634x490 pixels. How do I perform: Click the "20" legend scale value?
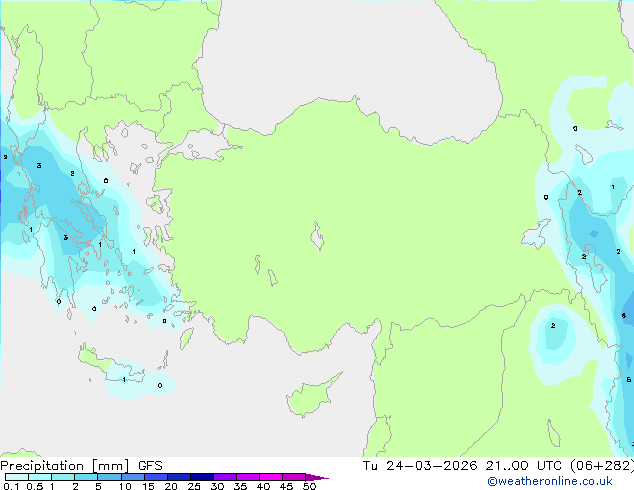click(x=171, y=486)
